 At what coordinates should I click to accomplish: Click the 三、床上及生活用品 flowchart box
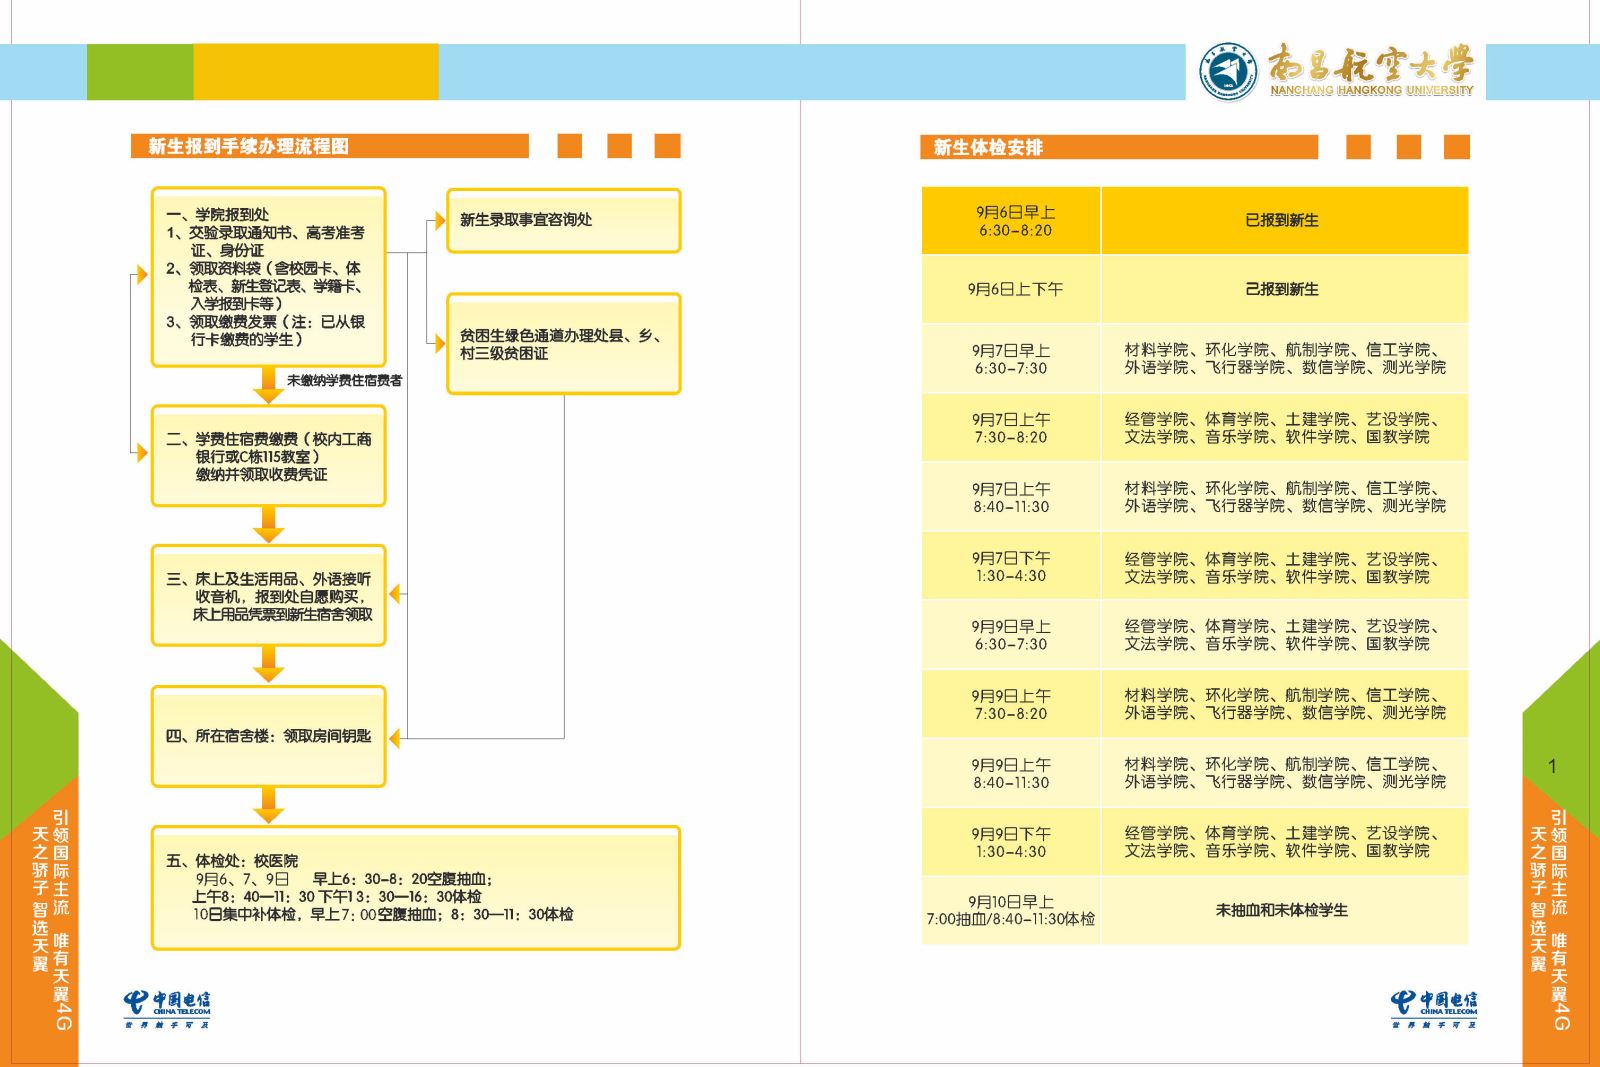pos(268,596)
